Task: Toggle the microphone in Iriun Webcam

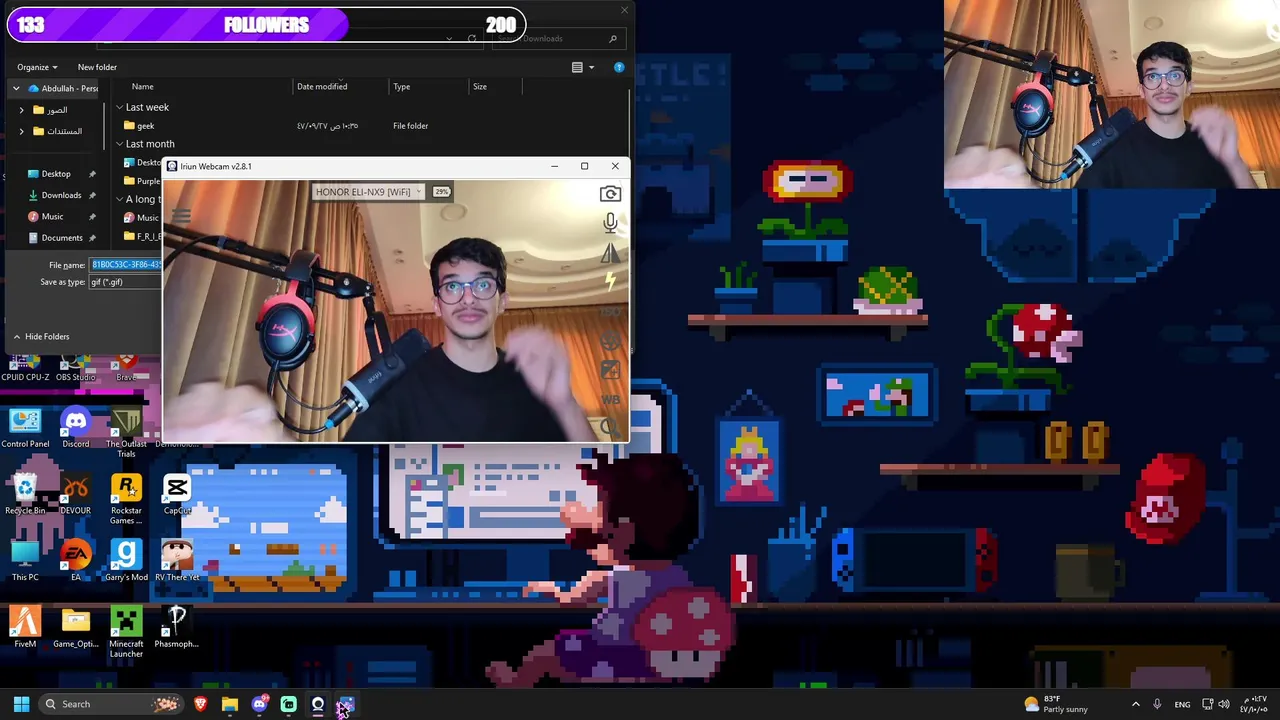Action: click(x=610, y=222)
